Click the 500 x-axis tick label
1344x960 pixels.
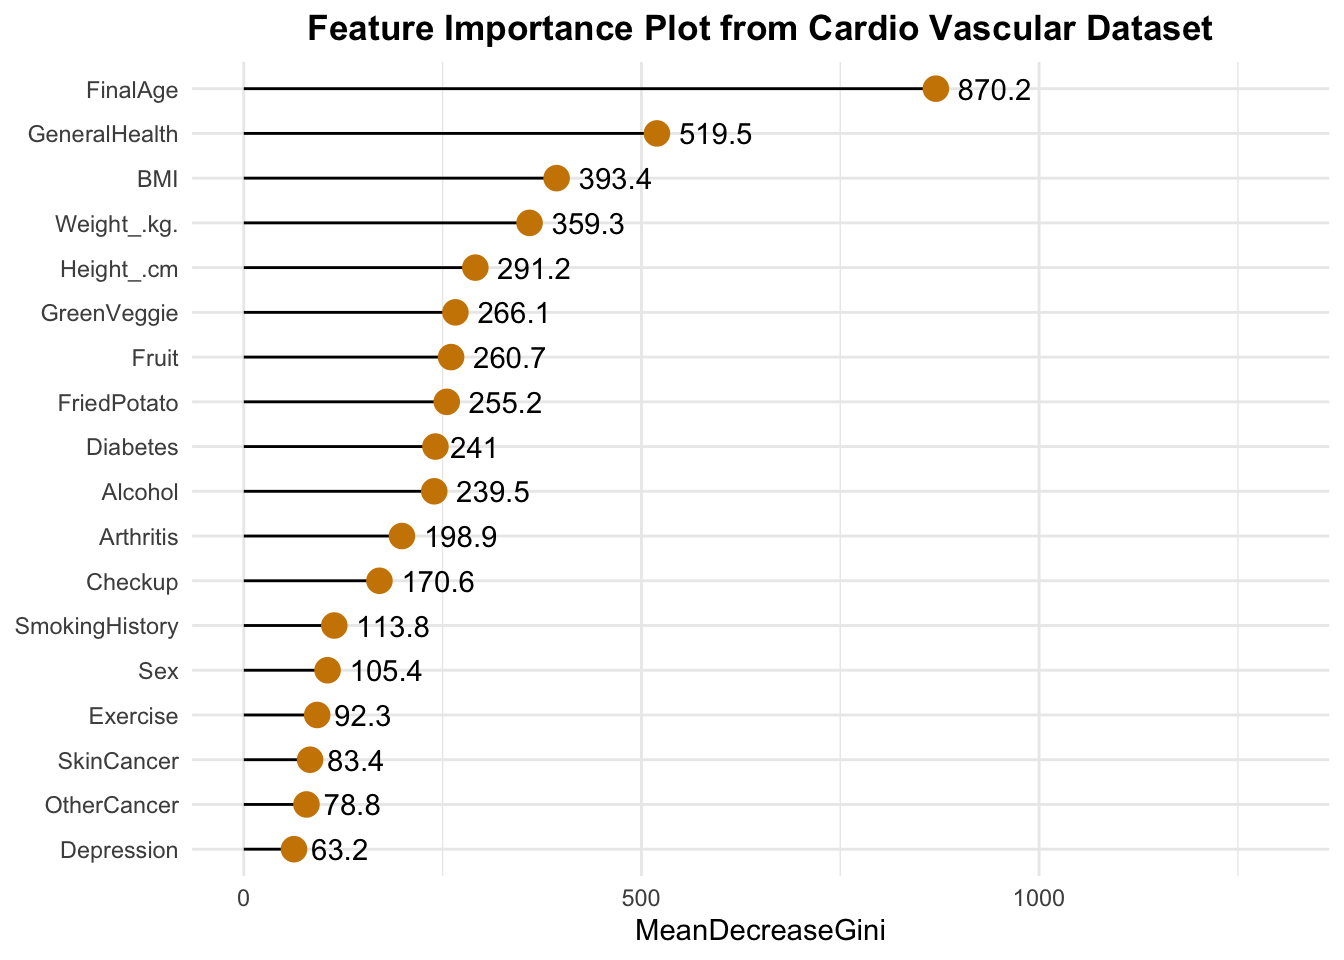pyautogui.click(x=641, y=898)
